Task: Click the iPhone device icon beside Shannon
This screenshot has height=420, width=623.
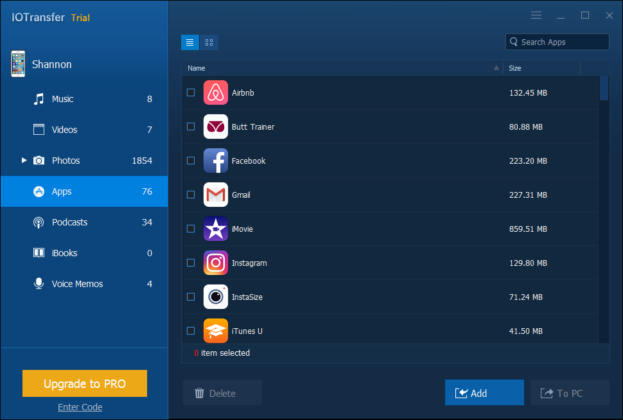Action: pyautogui.click(x=18, y=64)
